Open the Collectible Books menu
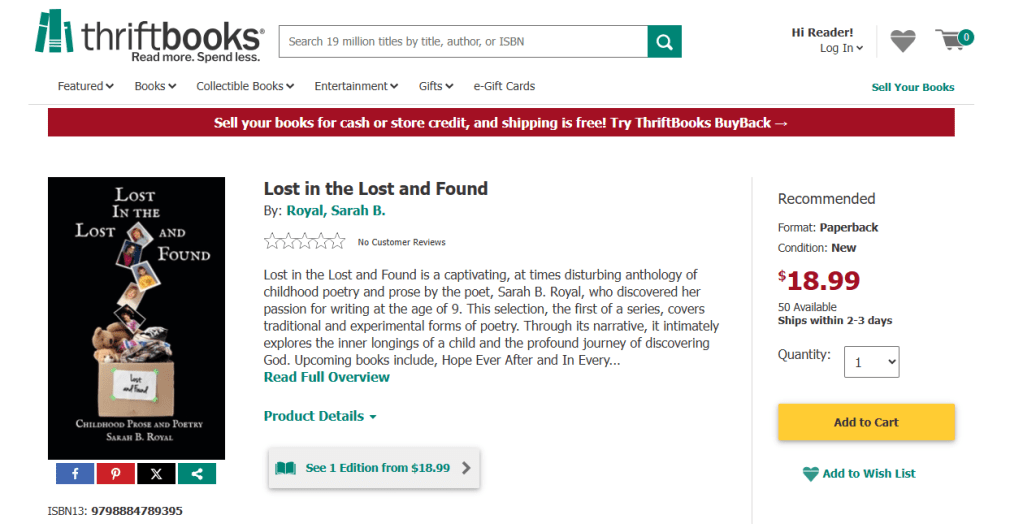This screenshot has width=1023, height=528. click(x=245, y=86)
